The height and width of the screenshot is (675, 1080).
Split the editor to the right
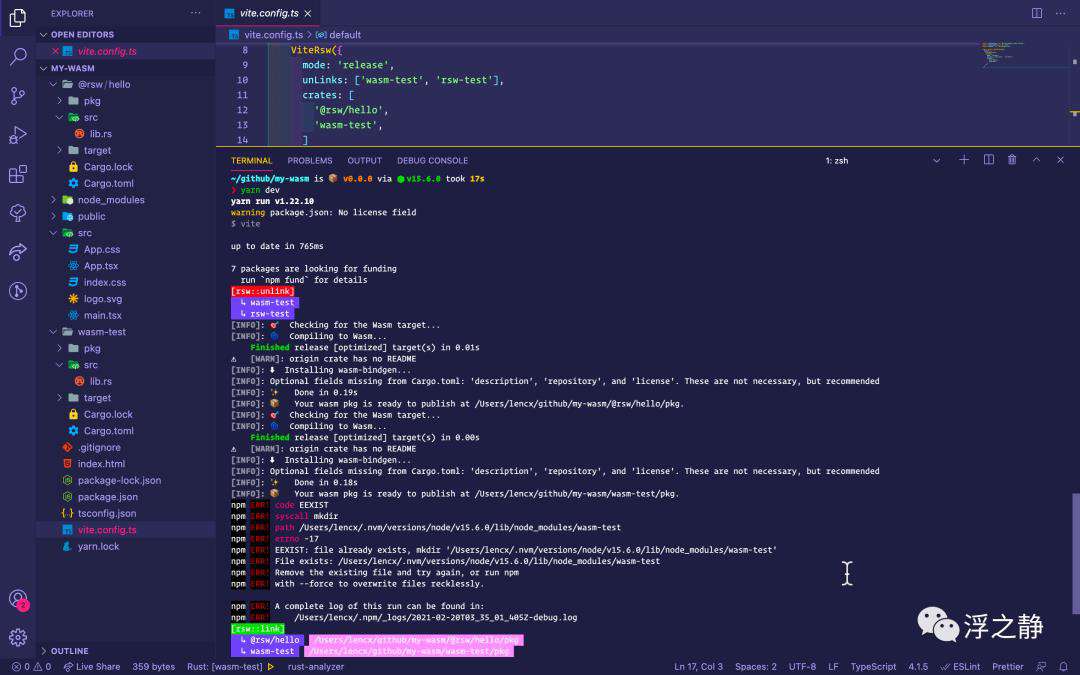coord(1037,13)
